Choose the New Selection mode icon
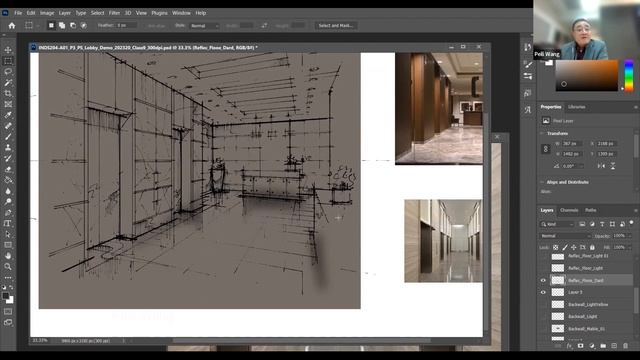640x360 pixels. (x=51, y=25)
